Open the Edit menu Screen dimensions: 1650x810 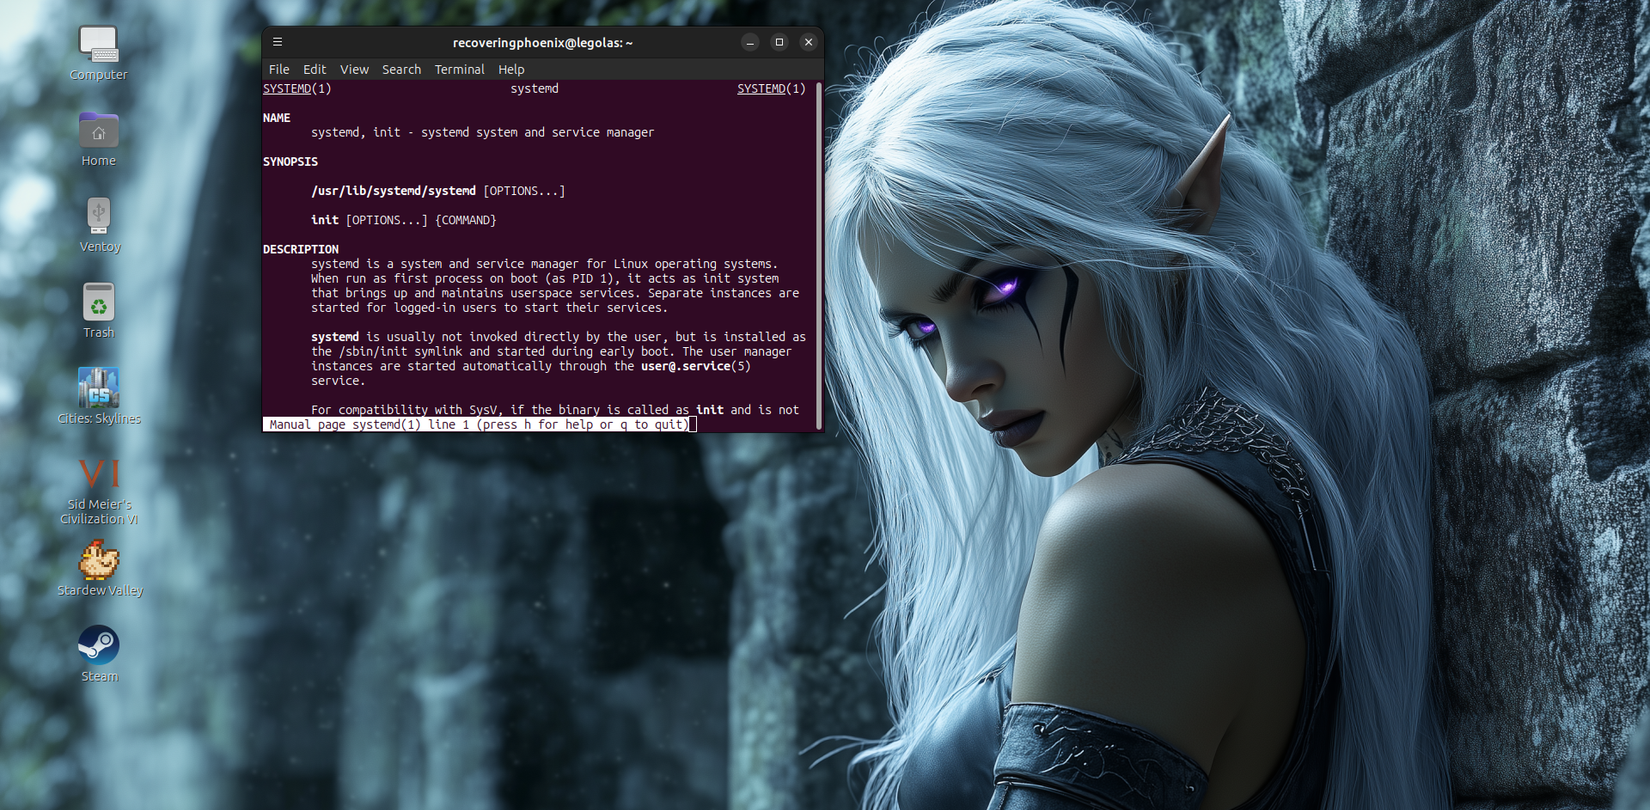coord(314,69)
